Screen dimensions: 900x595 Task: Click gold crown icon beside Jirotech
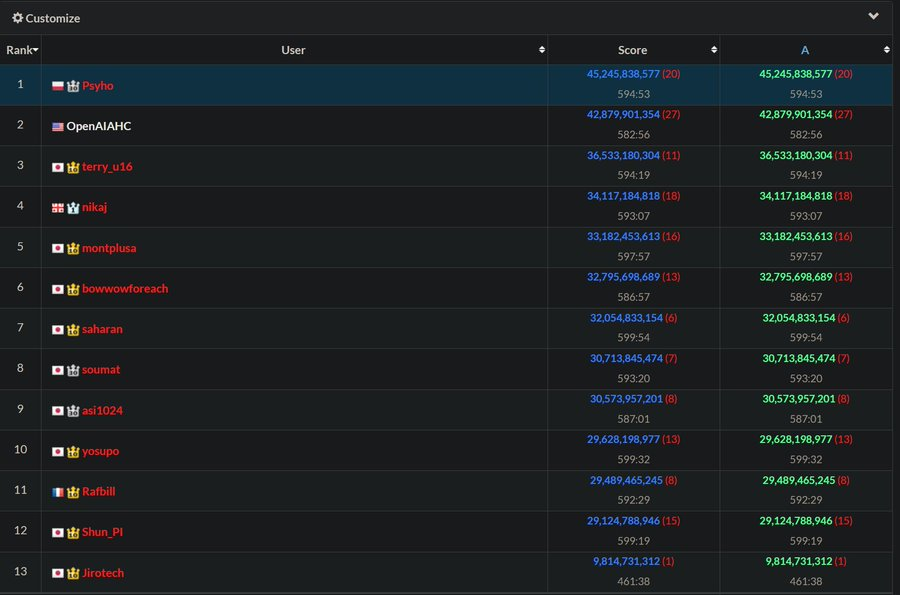coord(73,573)
